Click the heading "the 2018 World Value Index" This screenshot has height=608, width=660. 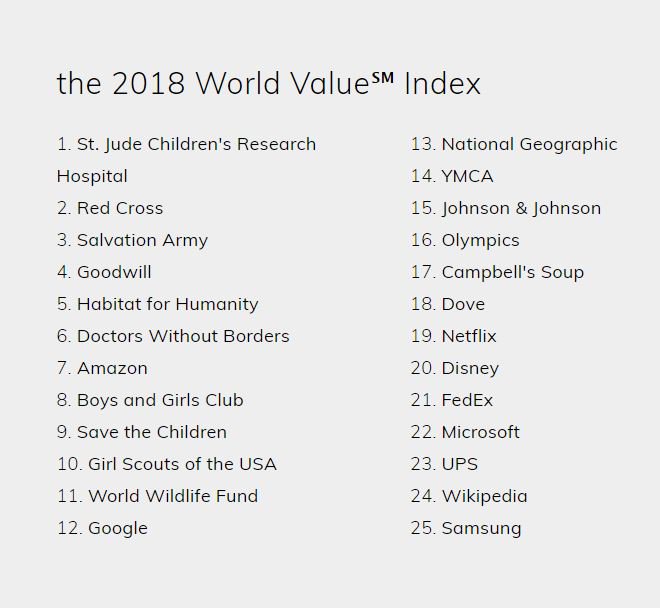(x=269, y=83)
